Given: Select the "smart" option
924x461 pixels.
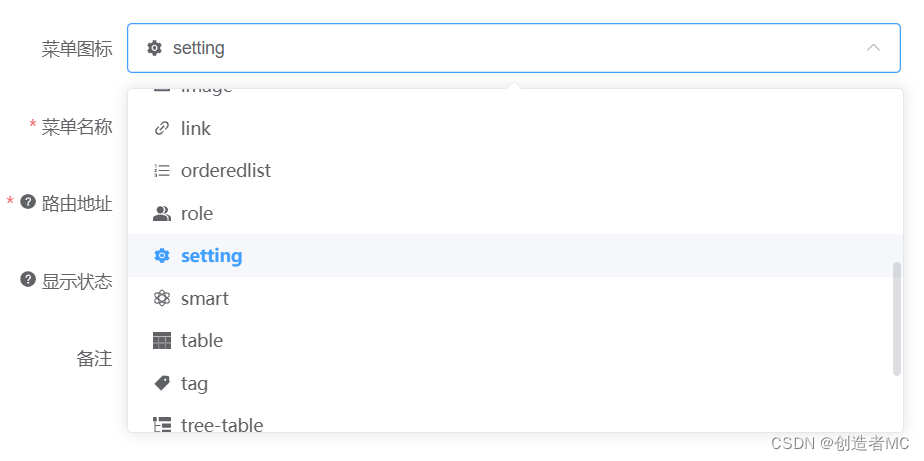Looking at the screenshot, I should (x=205, y=299).
